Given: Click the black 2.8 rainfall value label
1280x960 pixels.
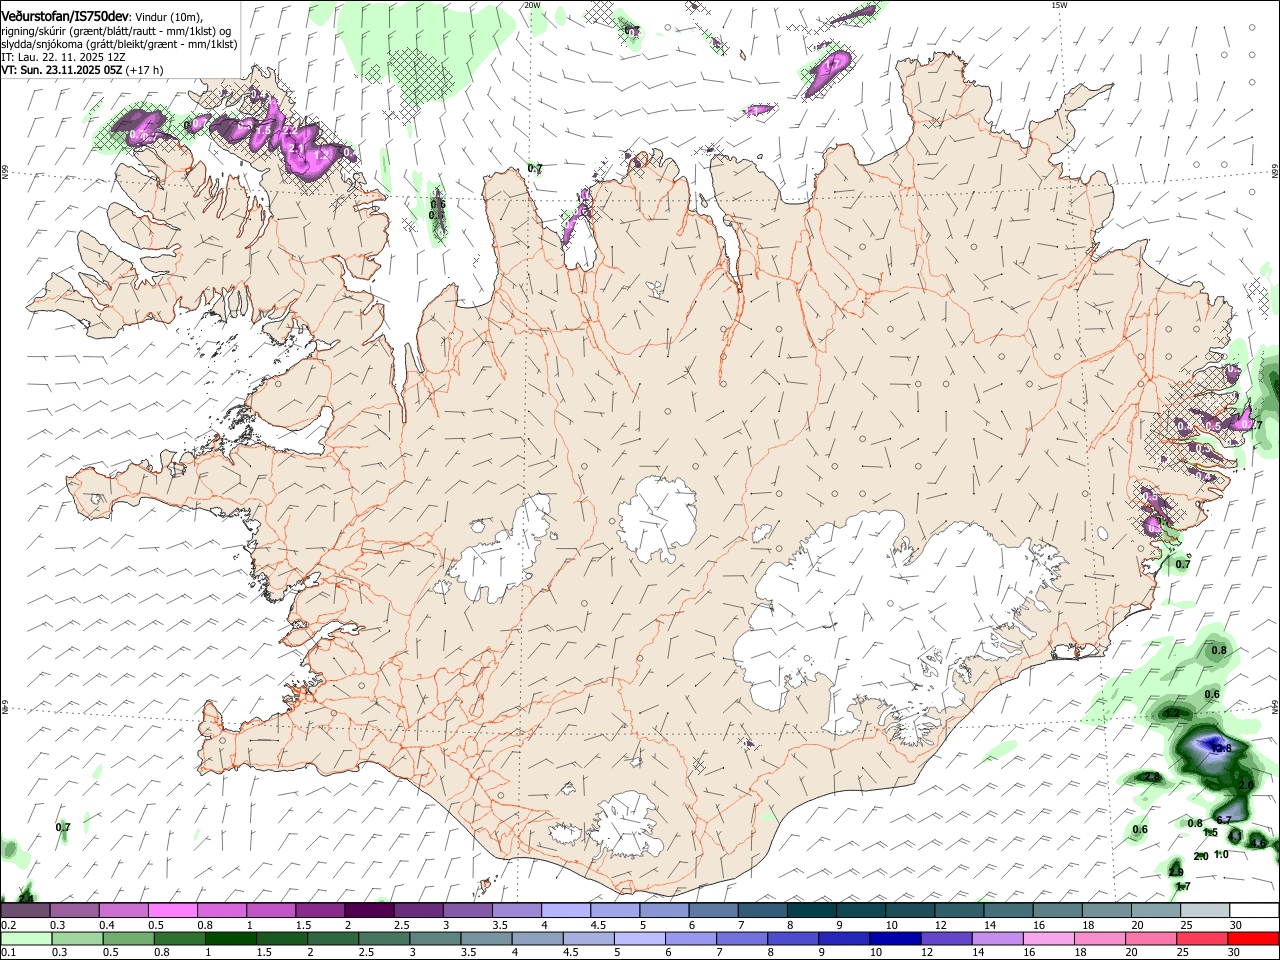Looking at the screenshot, I should click(1152, 776).
